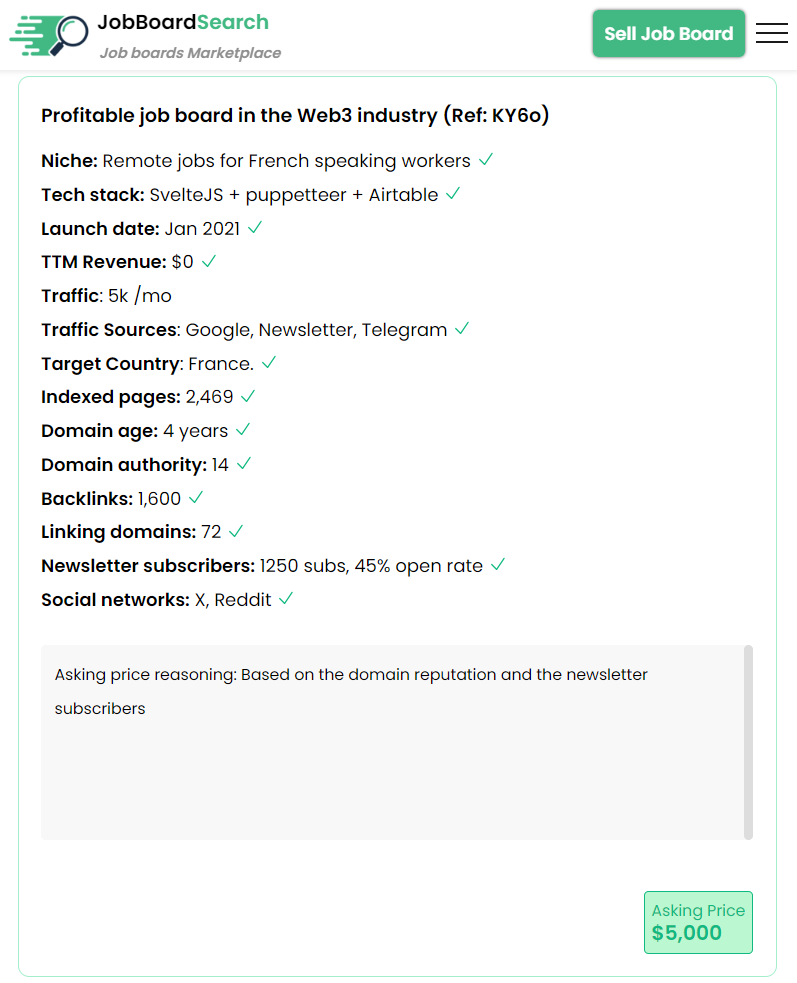Click the Social networks verified checkmark
Screen dimensions: 797x983
[x=286, y=599]
